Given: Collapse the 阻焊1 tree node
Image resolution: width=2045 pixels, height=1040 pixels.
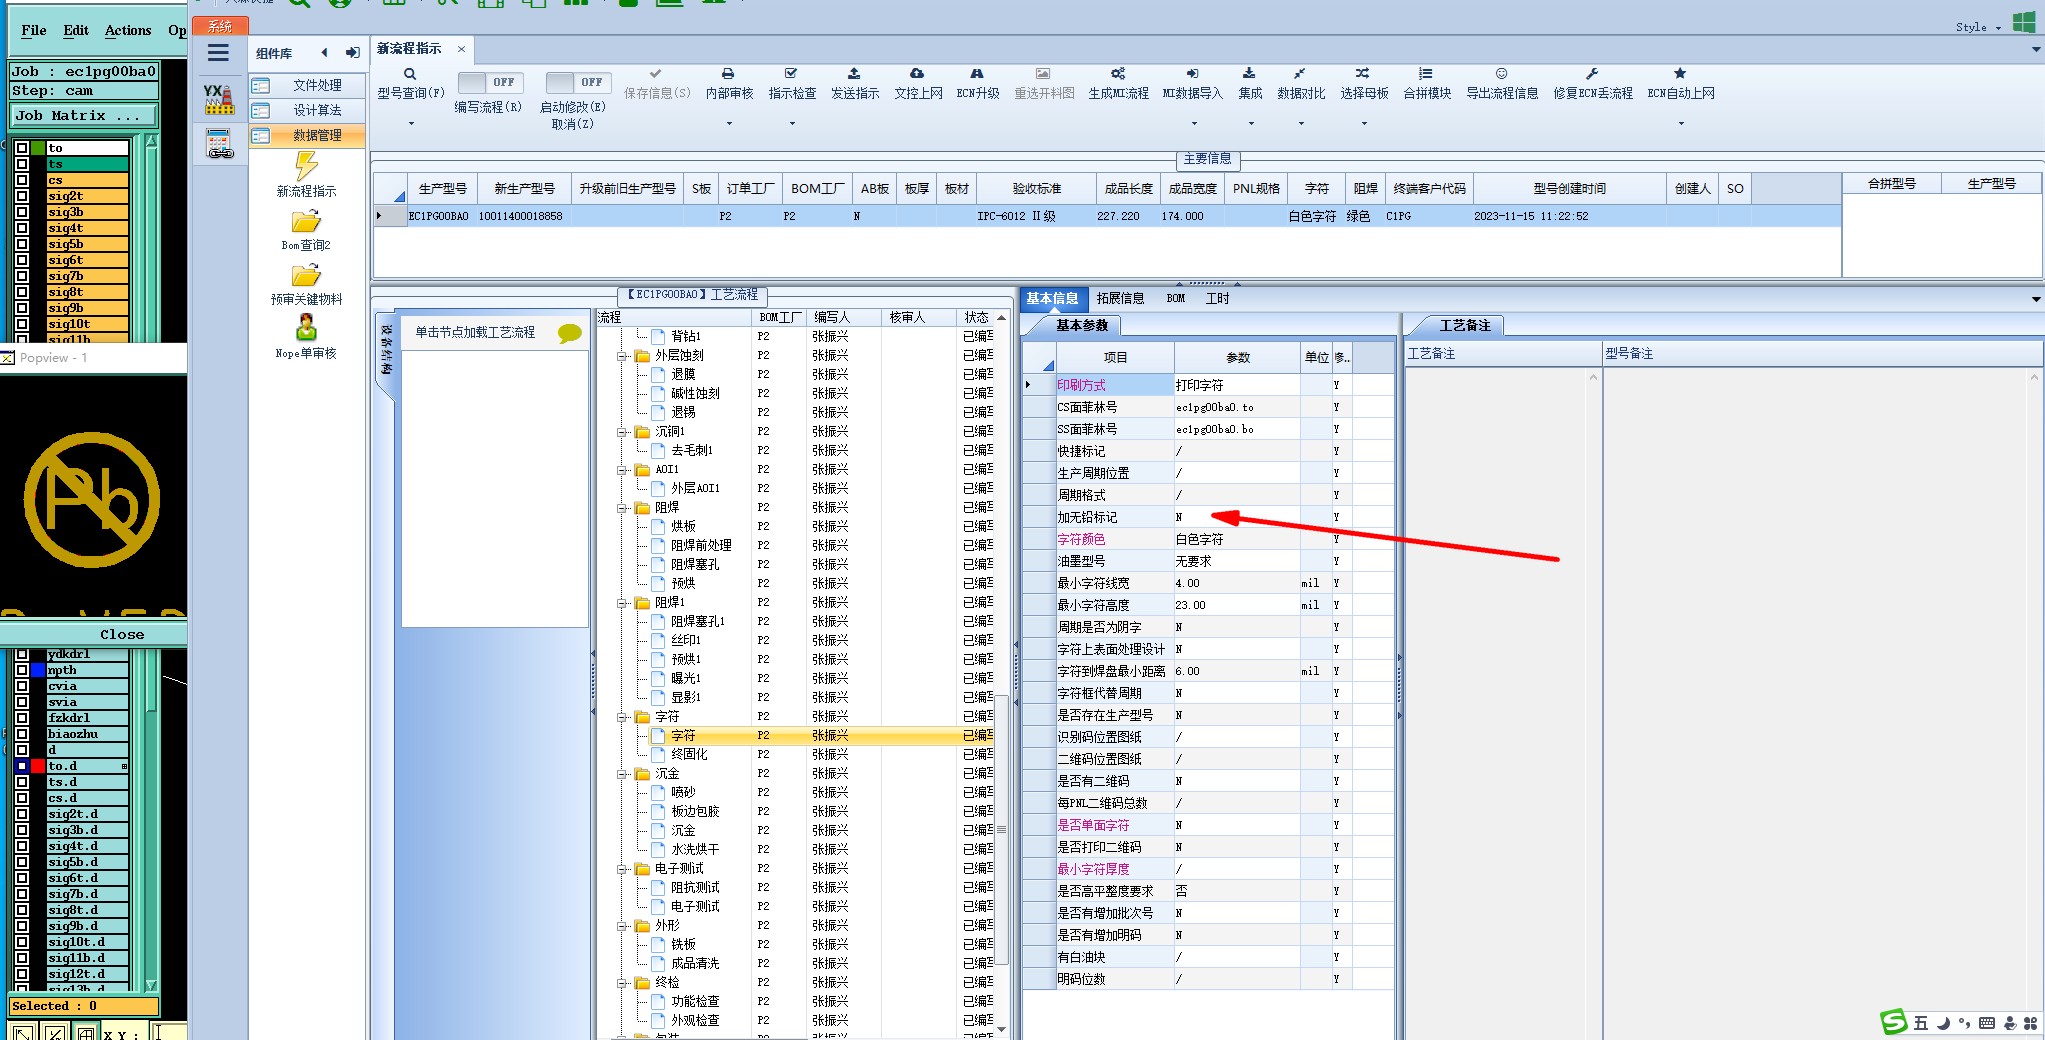Looking at the screenshot, I should [x=622, y=603].
